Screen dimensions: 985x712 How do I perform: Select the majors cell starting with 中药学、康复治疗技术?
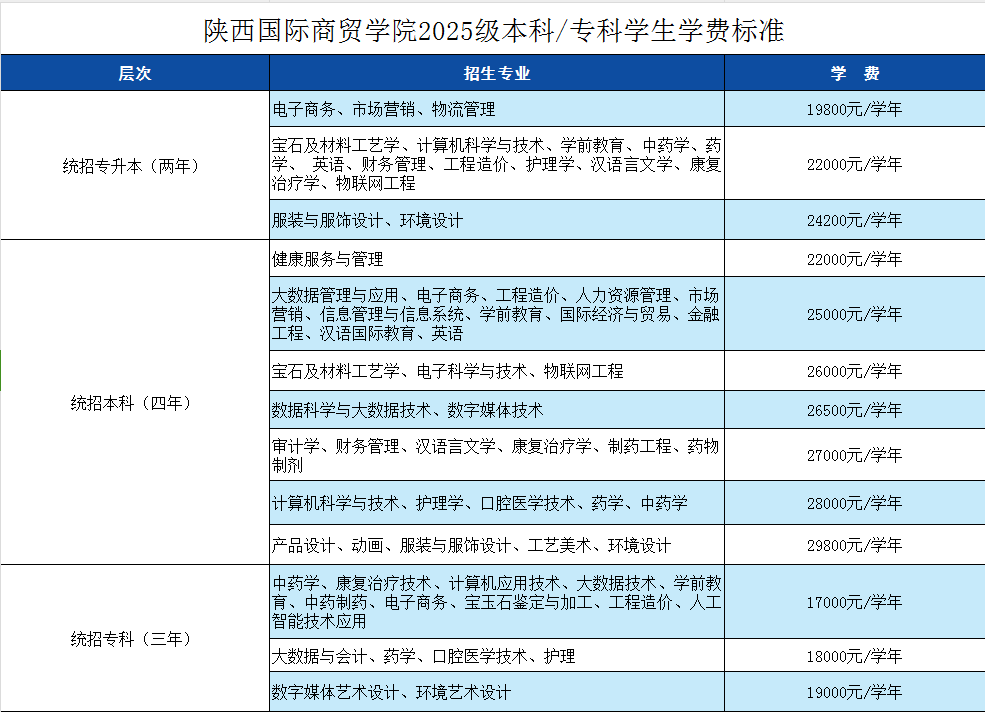[x=497, y=602]
